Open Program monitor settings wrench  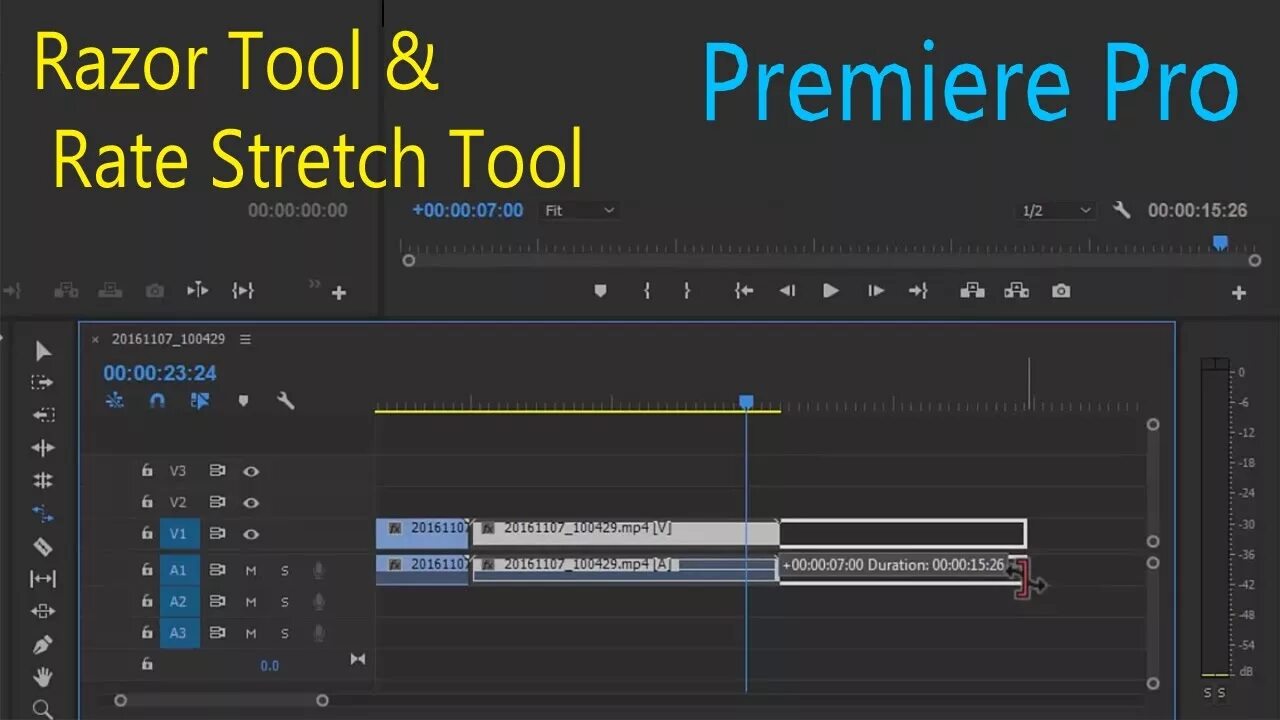(x=1122, y=210)
